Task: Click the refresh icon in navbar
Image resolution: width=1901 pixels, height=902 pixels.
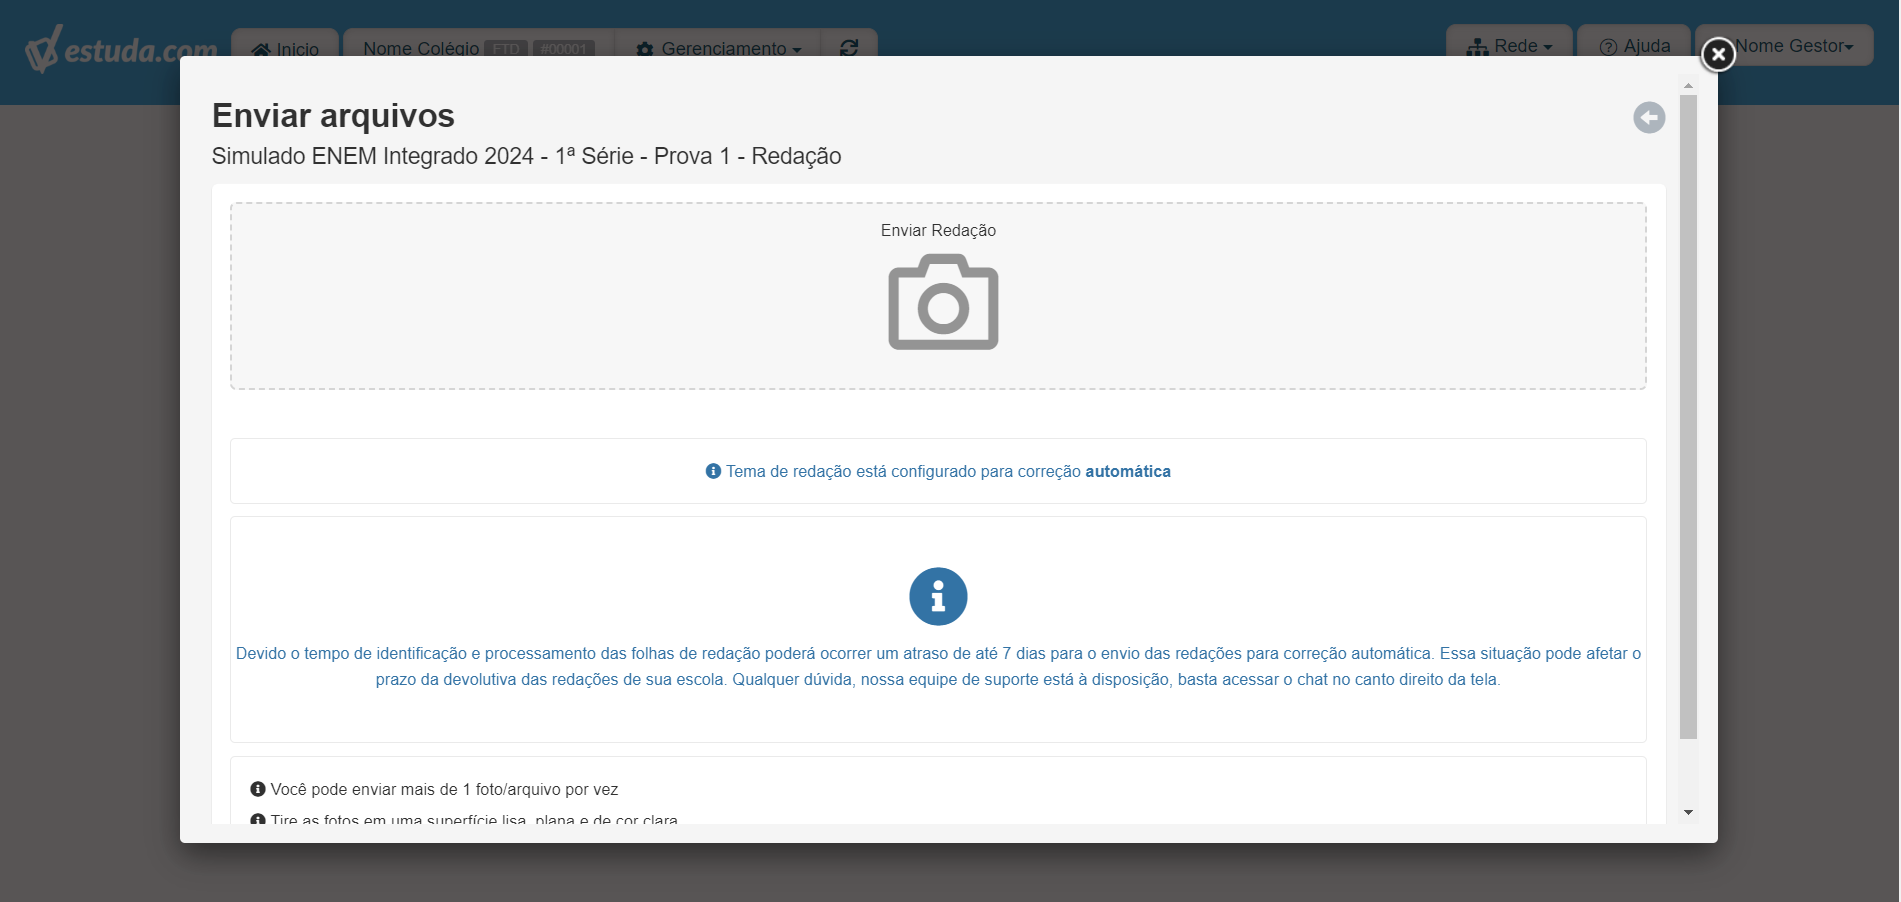Action: pos(849,47)
